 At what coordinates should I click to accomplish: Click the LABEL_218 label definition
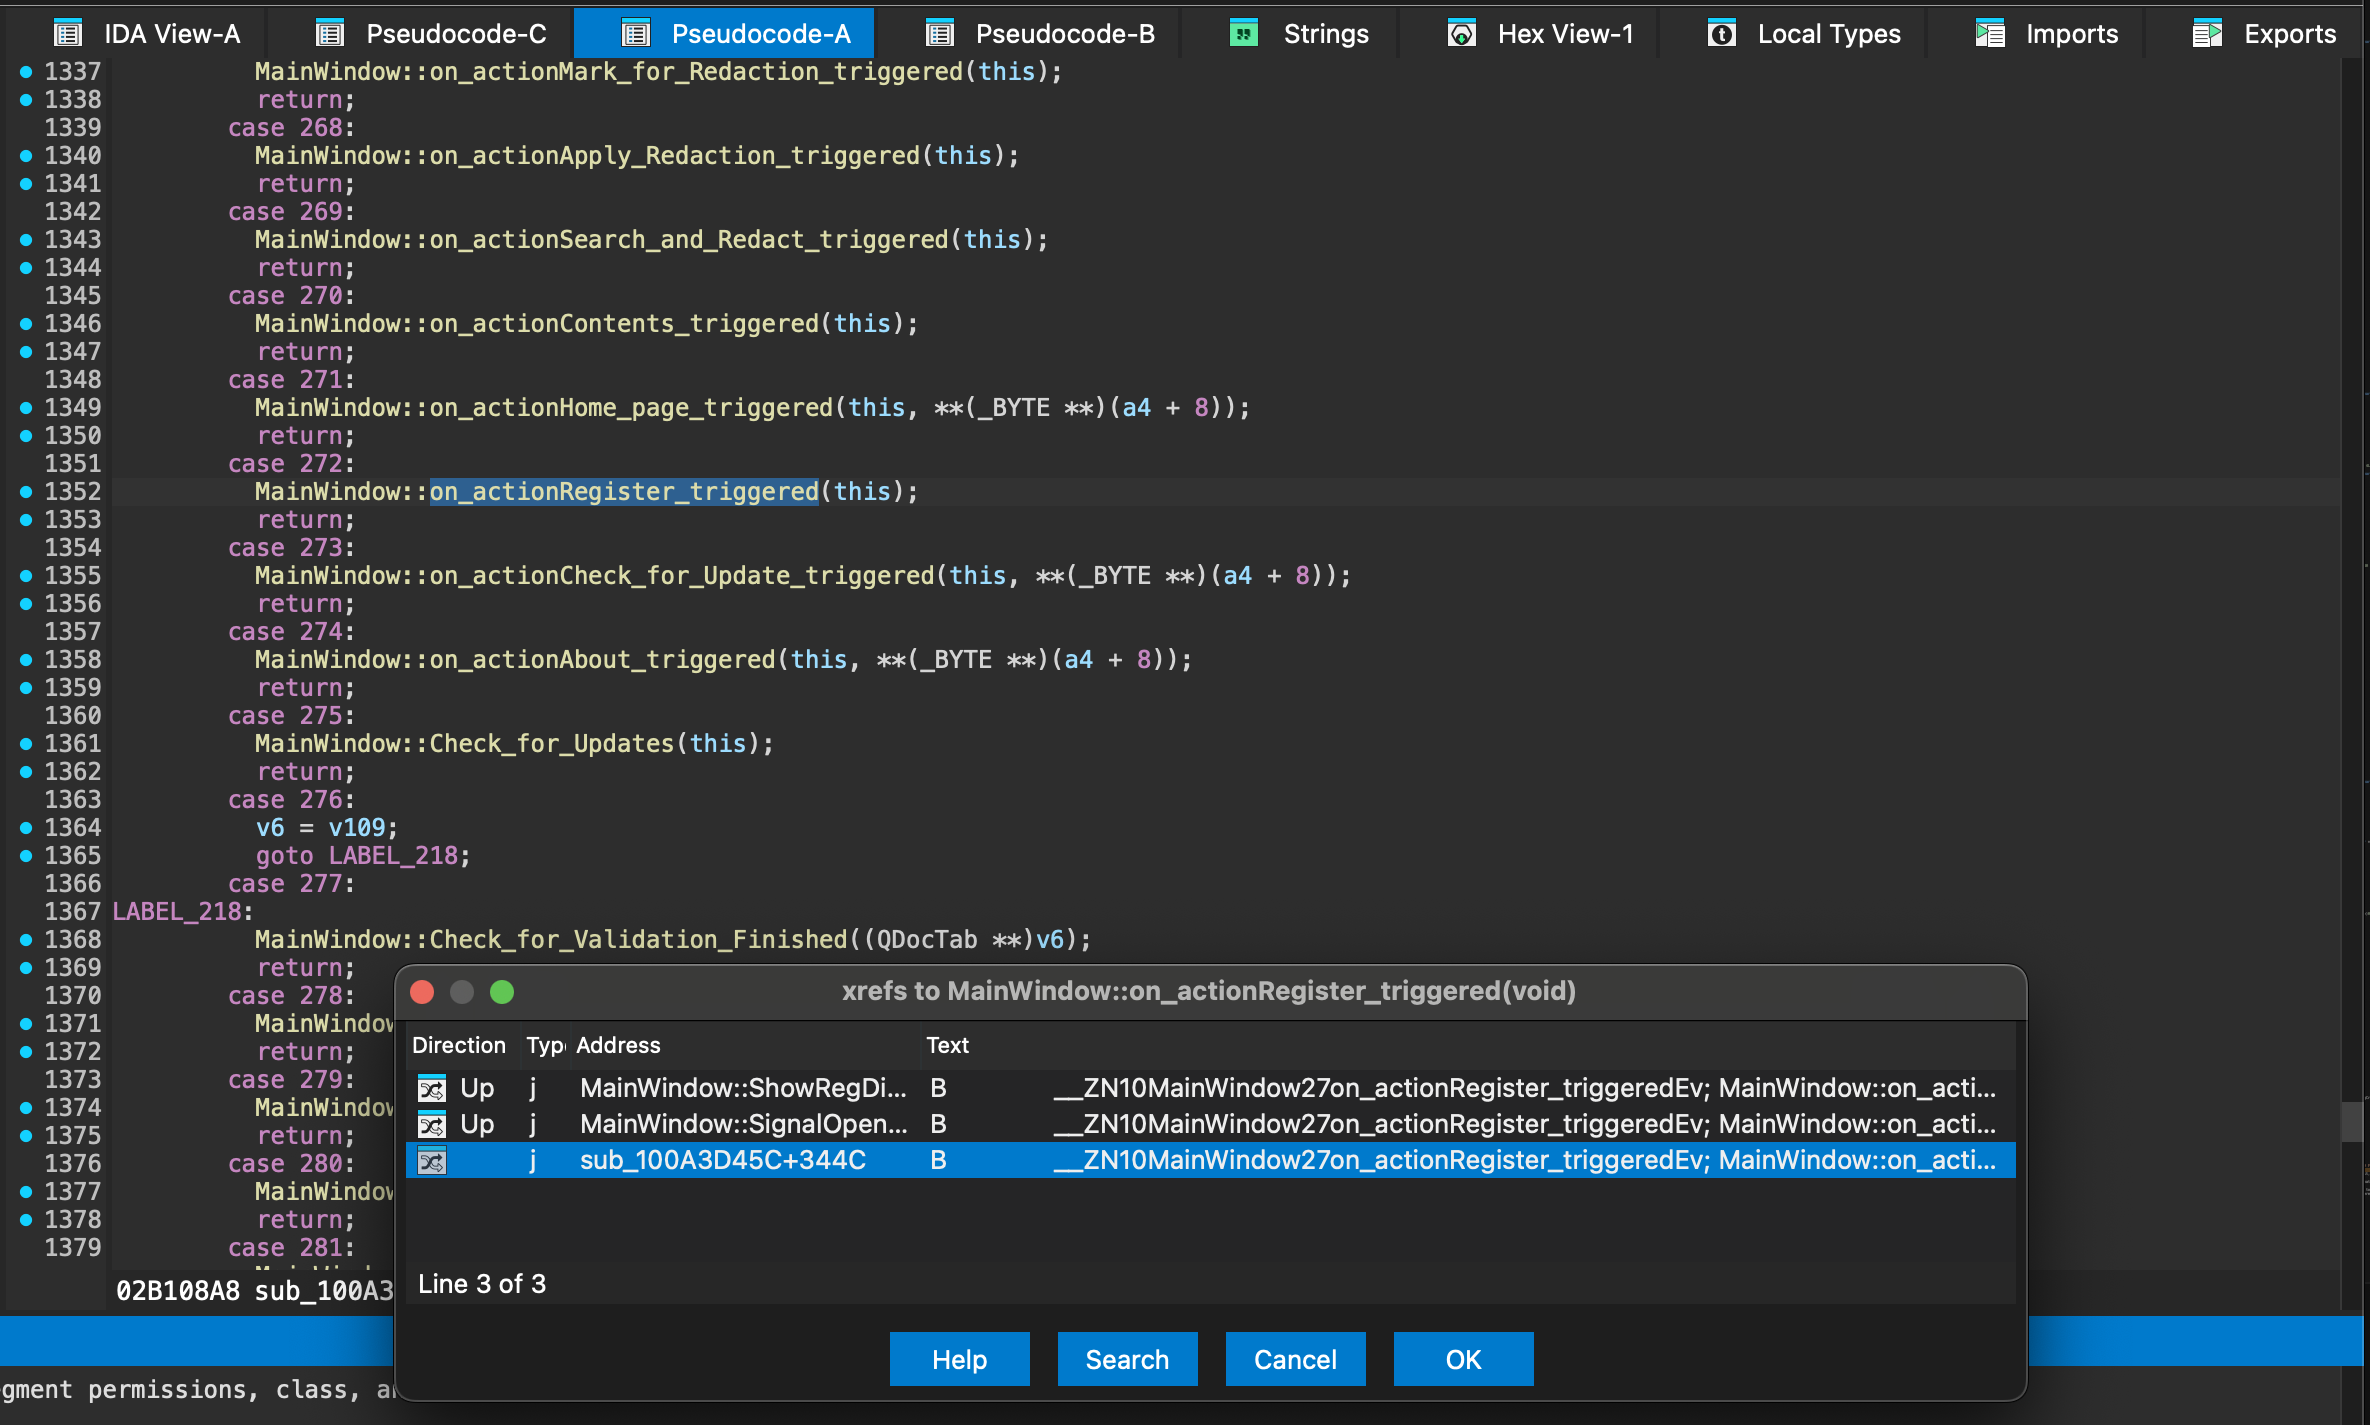click(x=183, y=912)
